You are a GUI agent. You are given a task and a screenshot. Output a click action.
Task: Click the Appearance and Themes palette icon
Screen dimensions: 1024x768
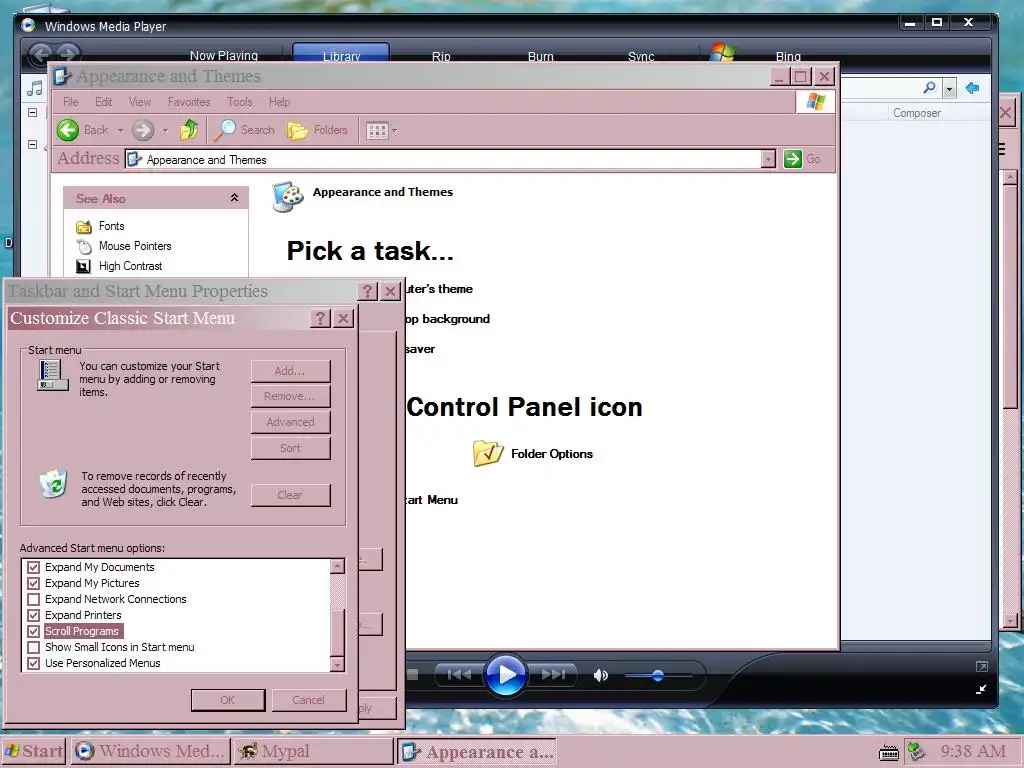coord(288,197)
